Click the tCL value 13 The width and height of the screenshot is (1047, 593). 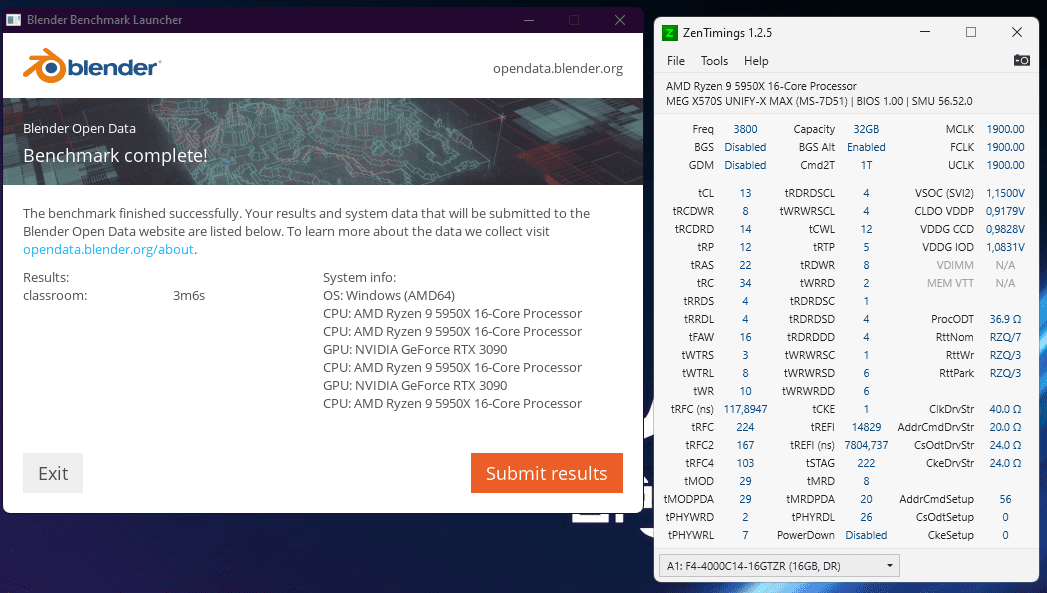point(745,193)
